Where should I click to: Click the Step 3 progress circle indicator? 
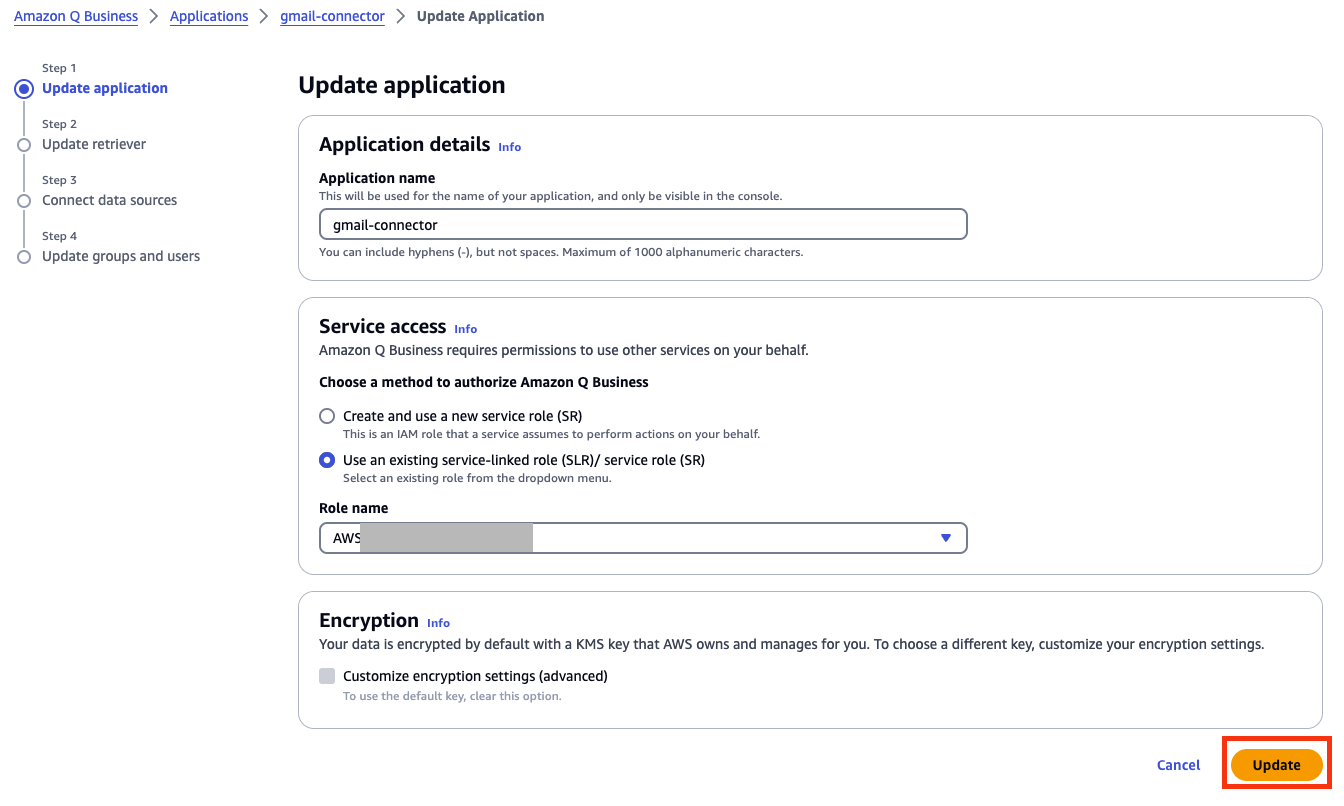[x=24, y=201]
